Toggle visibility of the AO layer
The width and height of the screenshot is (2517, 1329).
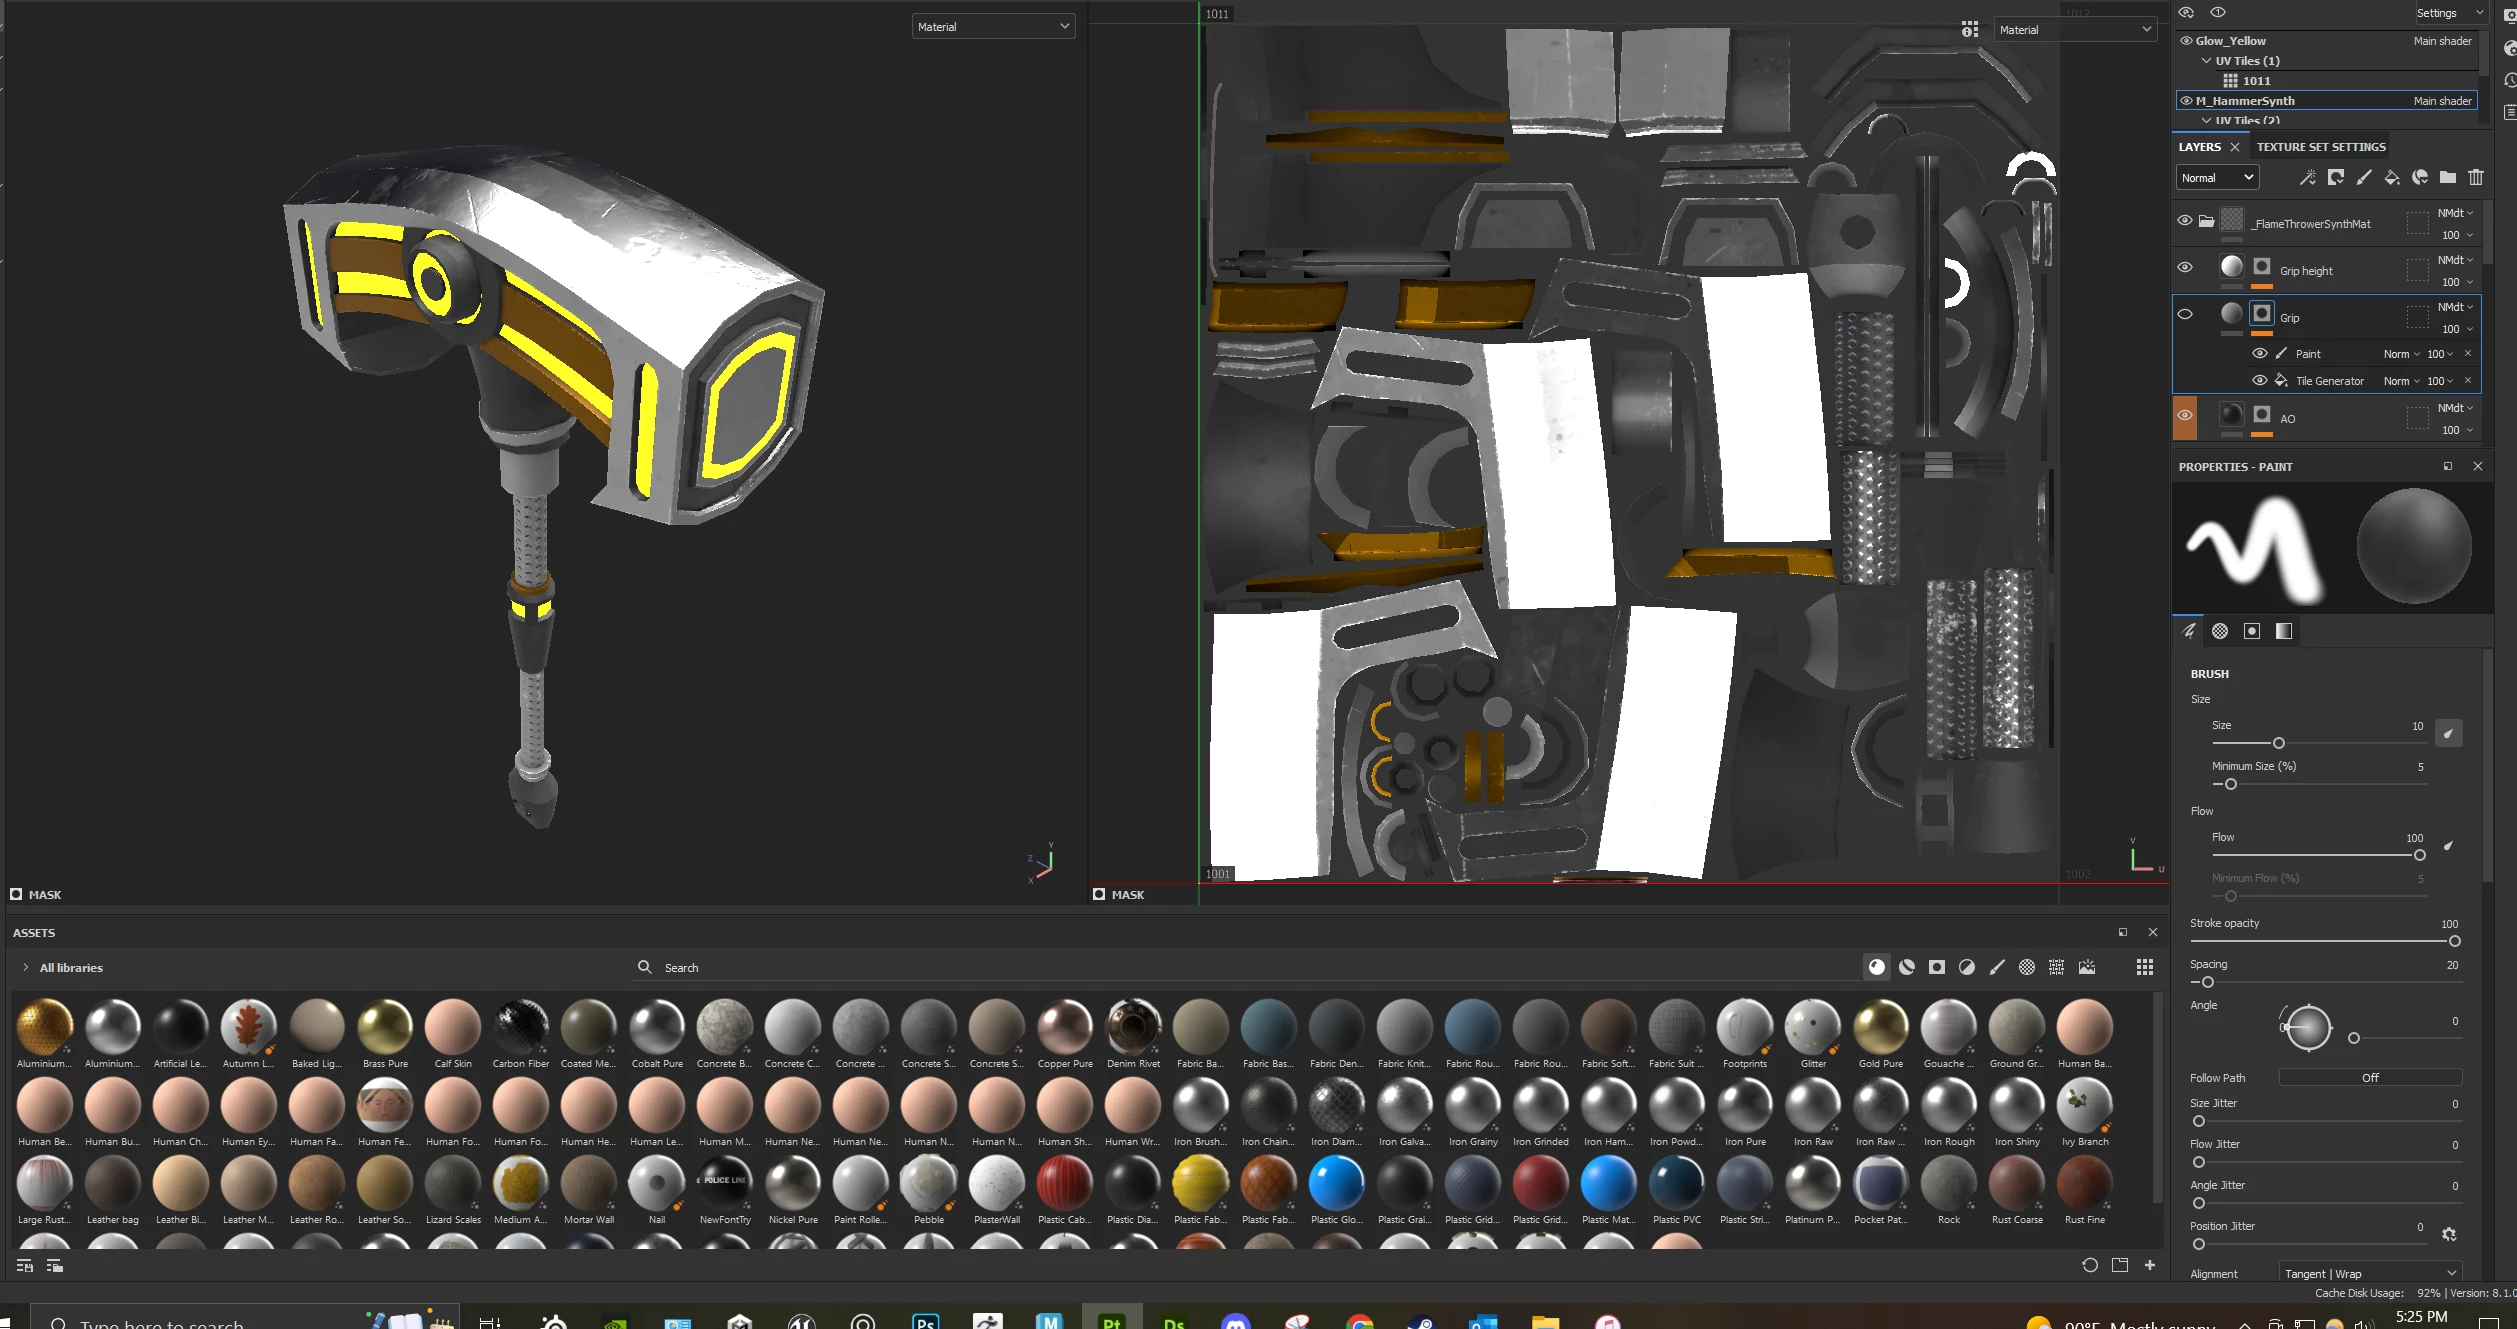pos(2185,415)
